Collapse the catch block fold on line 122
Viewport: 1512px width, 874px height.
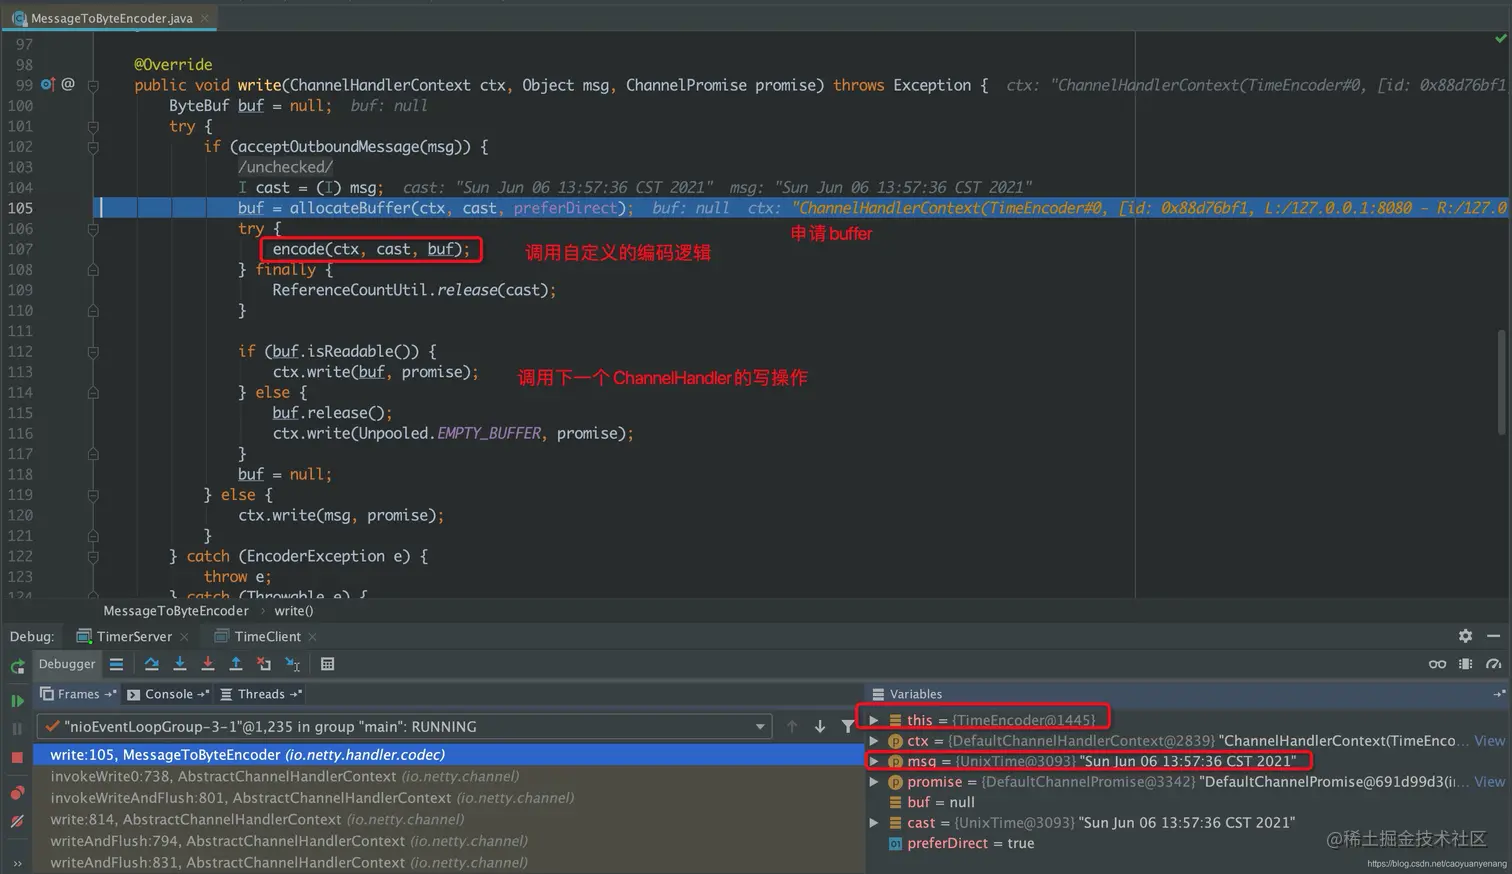pos(93,557)
